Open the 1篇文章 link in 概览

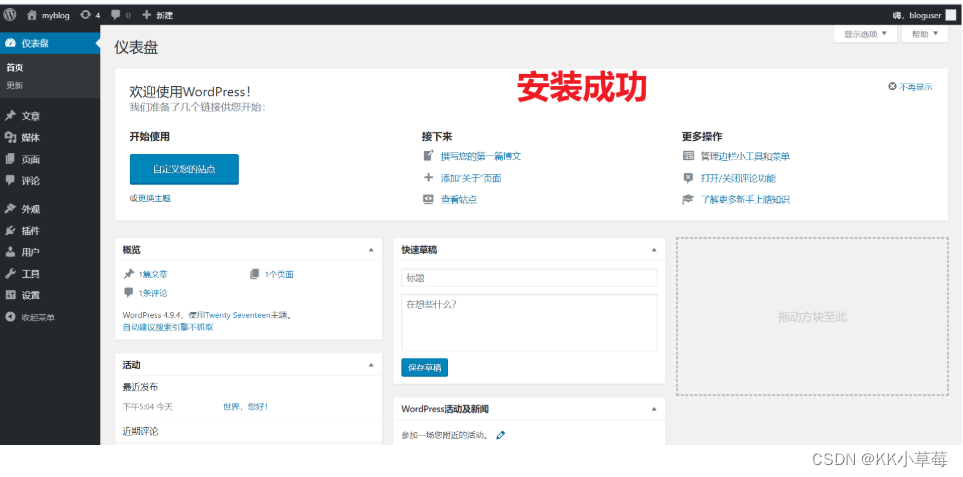click(x=153, y=274)
